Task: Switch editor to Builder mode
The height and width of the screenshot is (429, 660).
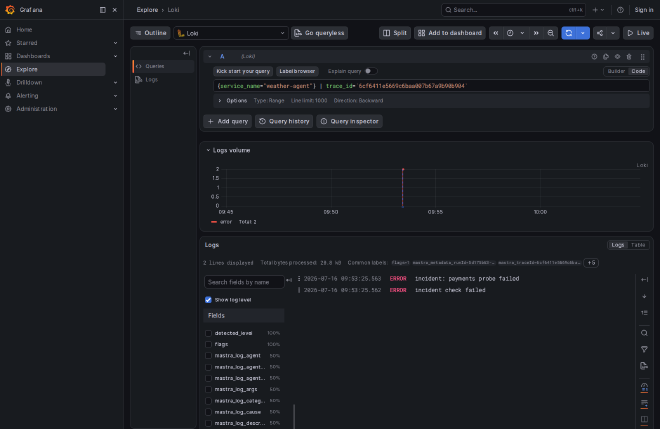Action: click(x=616, y=71)
